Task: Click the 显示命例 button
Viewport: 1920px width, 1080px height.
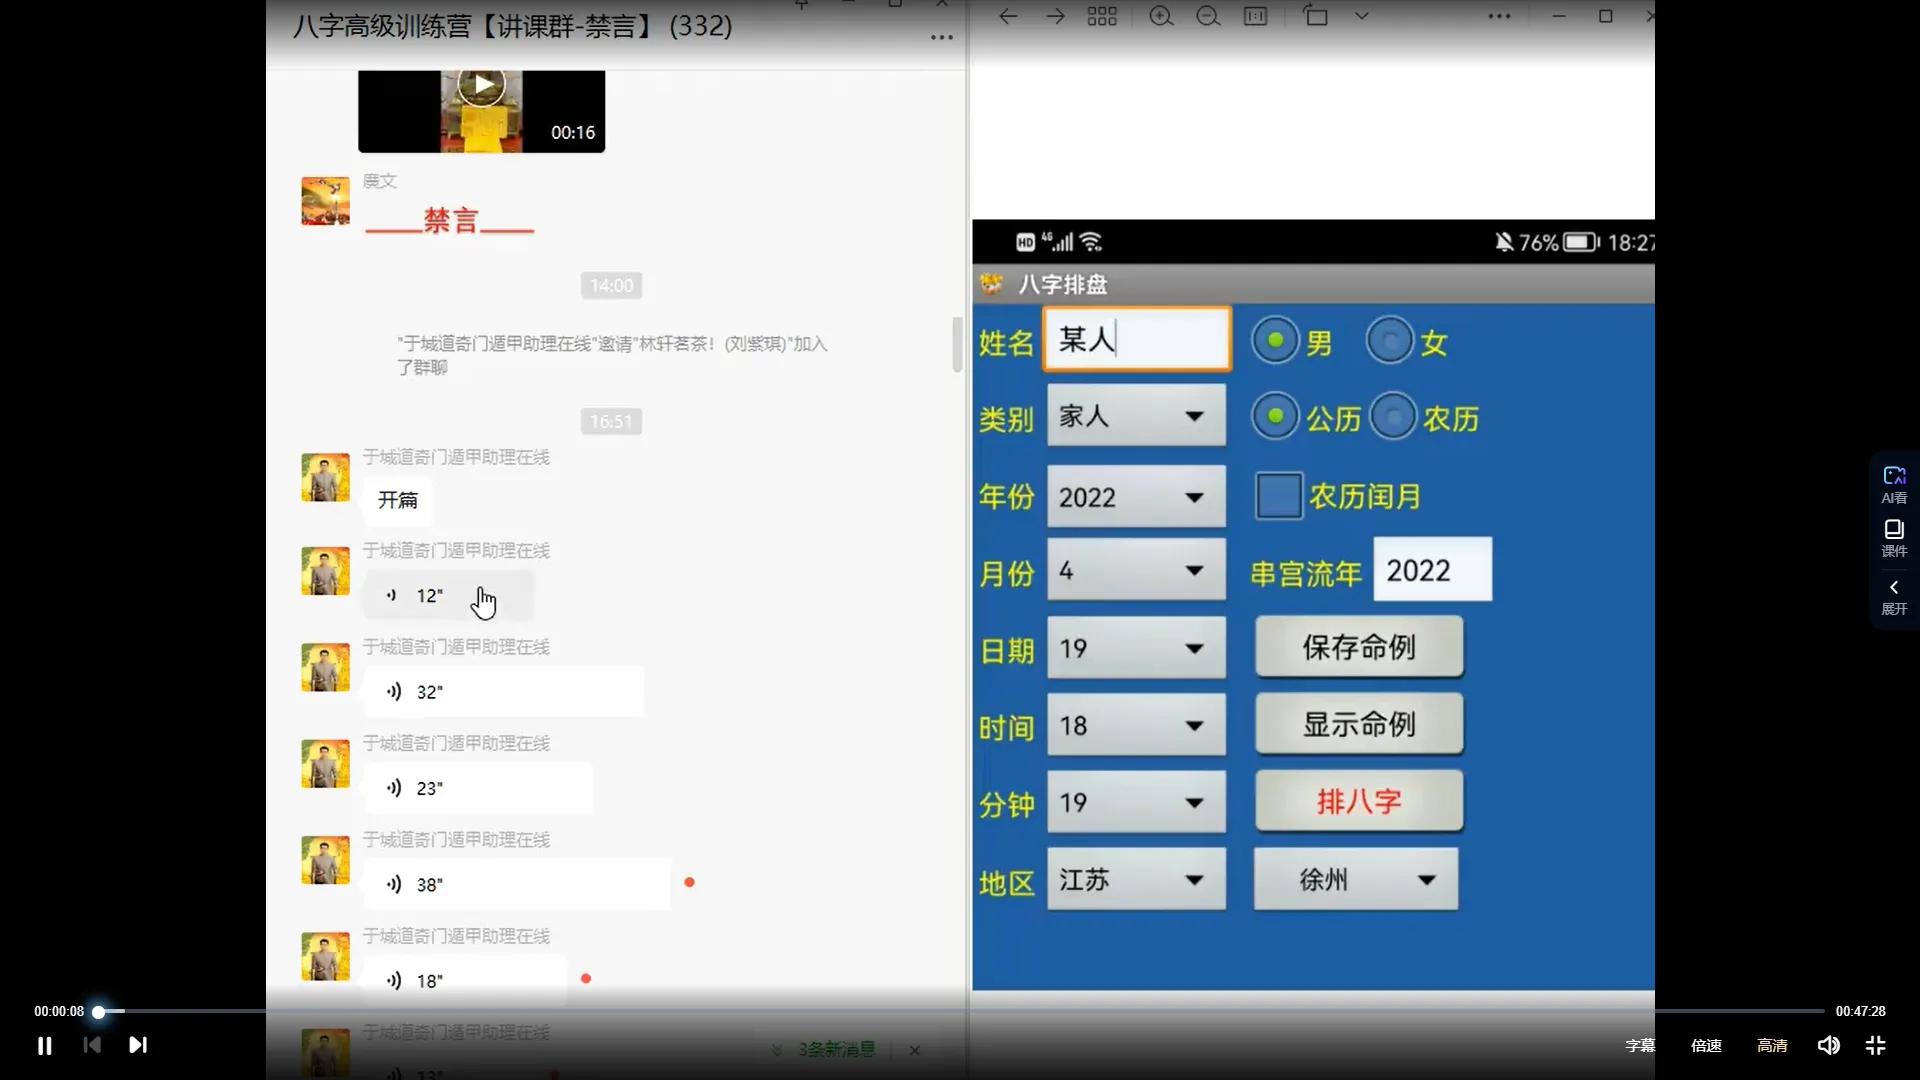Action: point(1359,724)
